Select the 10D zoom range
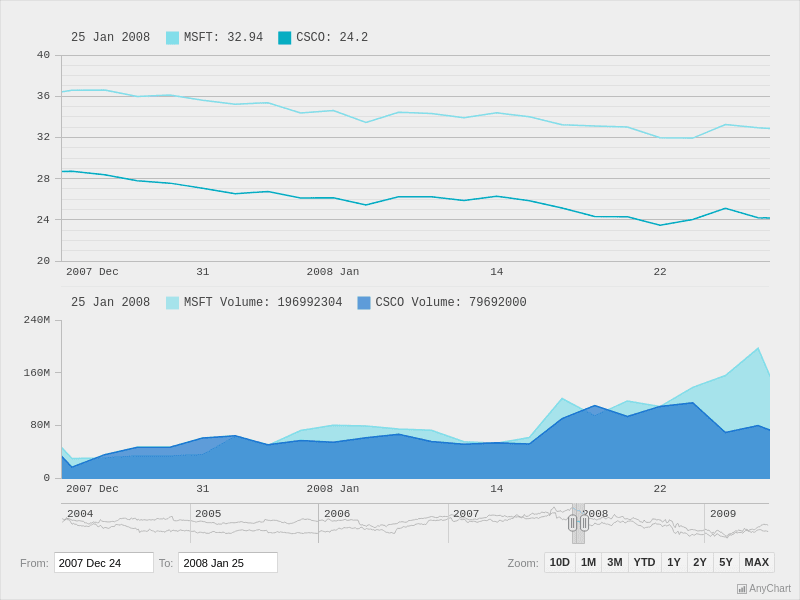The width and height of the screenshot is (800, 600). [x=560, y=562]
